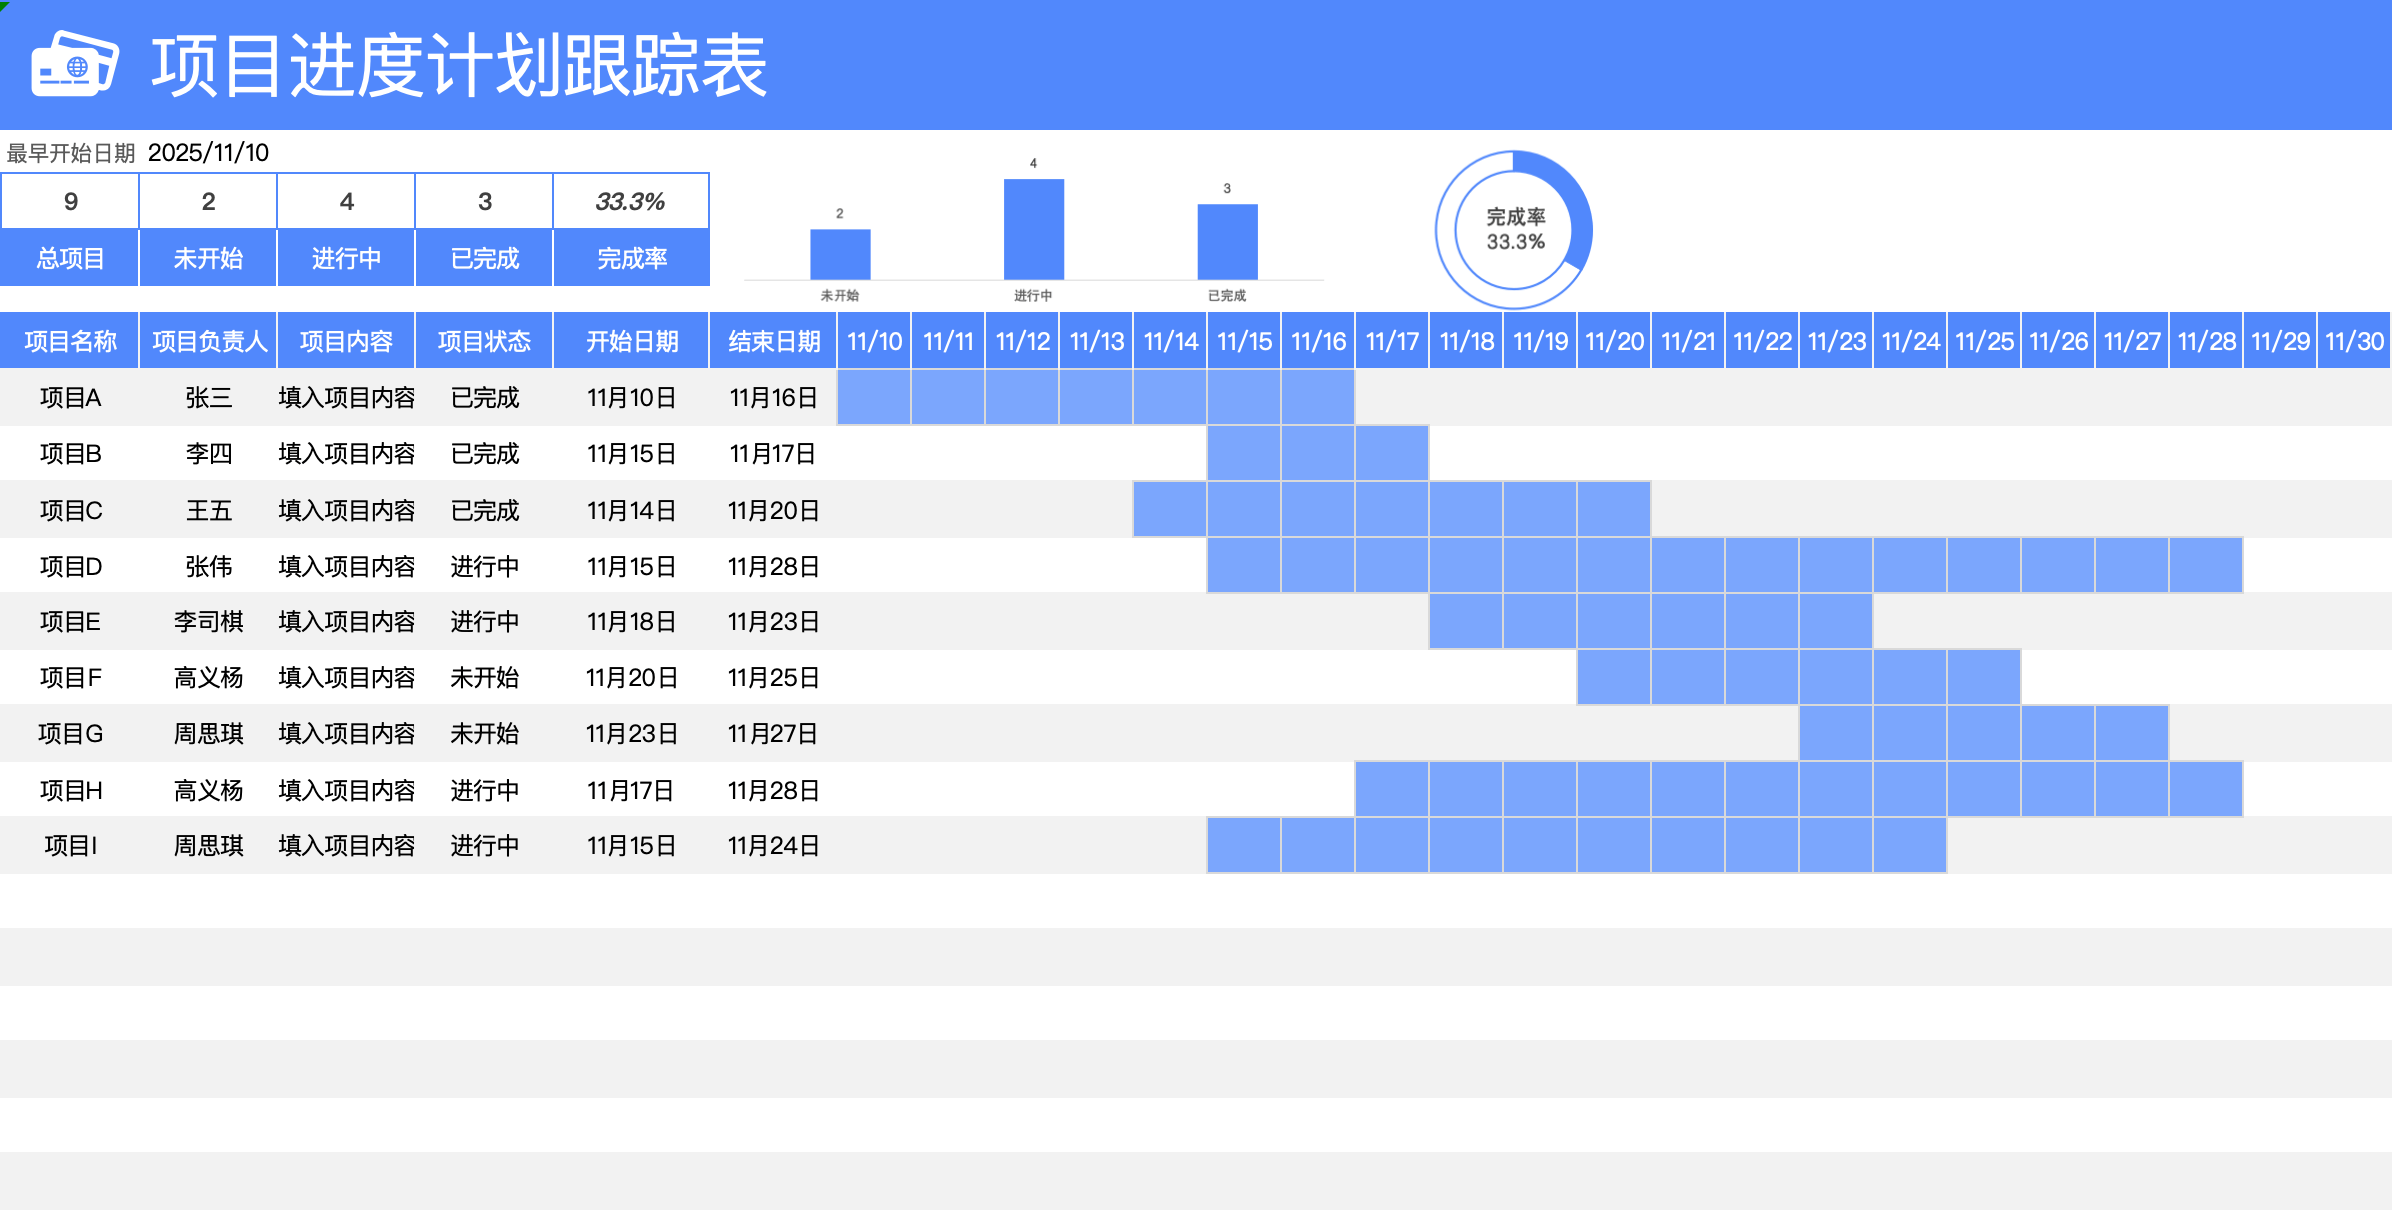
Task: Select the 开始日期 column header
Action: coord(631,342)
